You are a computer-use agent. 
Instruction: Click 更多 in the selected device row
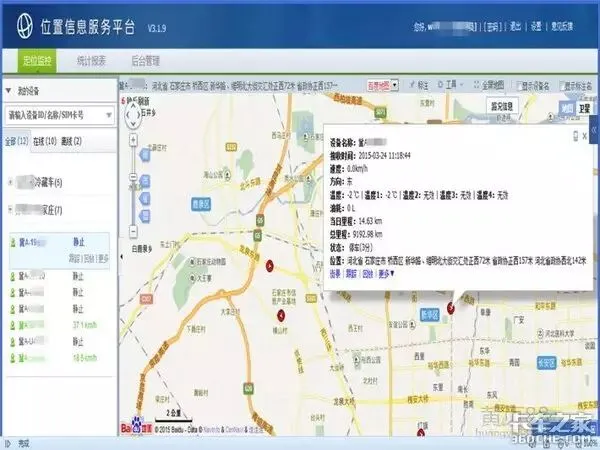103,258
